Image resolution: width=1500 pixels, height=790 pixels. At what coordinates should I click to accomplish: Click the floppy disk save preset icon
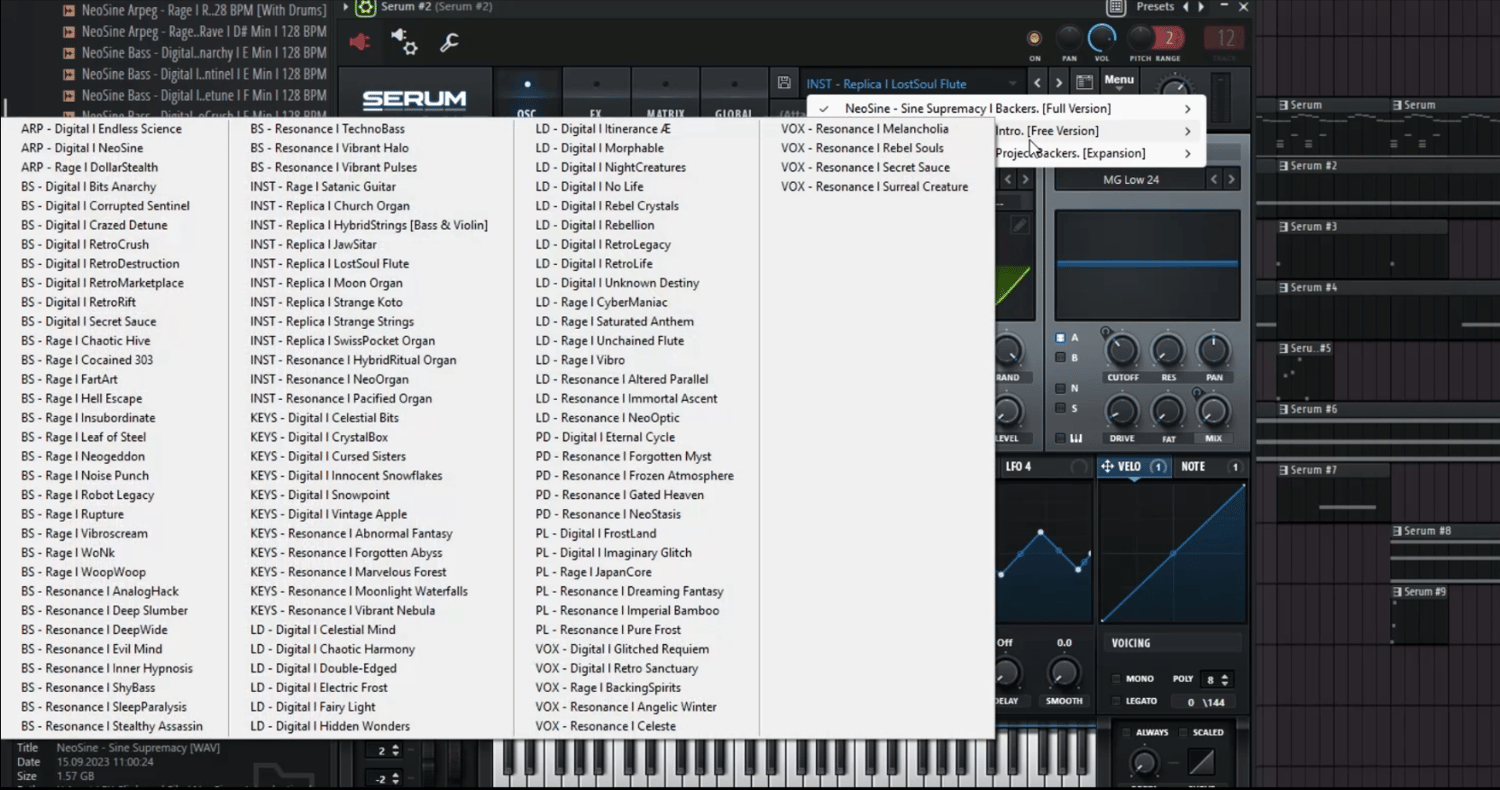click(784, 83)
